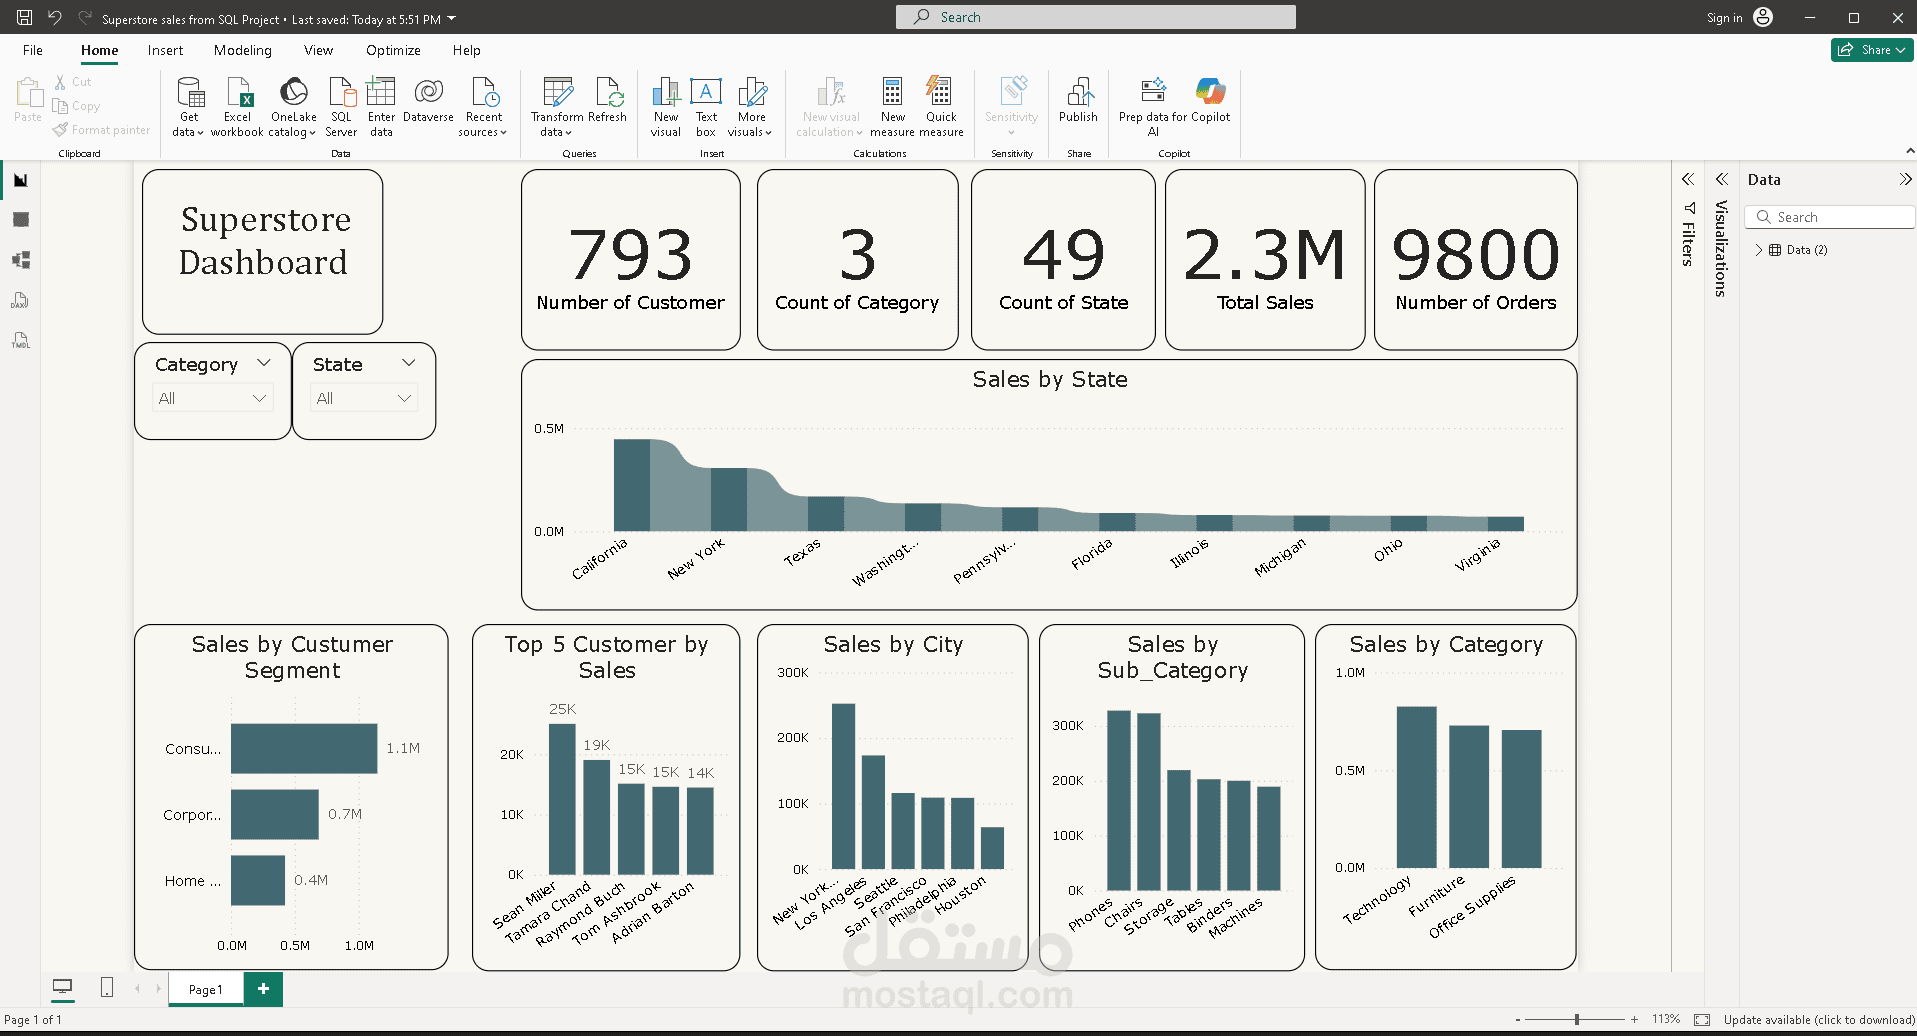Switch to Table view in left sidebar
1917x1036 pixels.
(21, 220)
